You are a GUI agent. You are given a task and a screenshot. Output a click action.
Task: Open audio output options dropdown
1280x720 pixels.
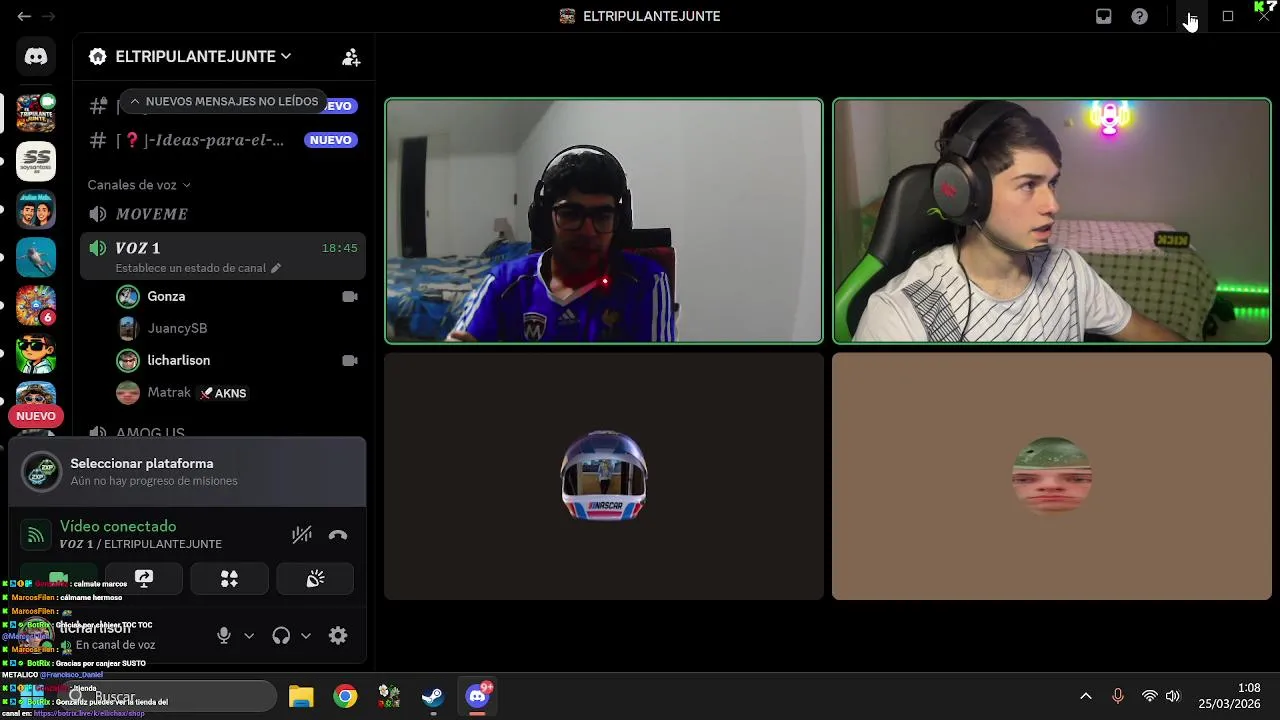[x=306, y=636]
